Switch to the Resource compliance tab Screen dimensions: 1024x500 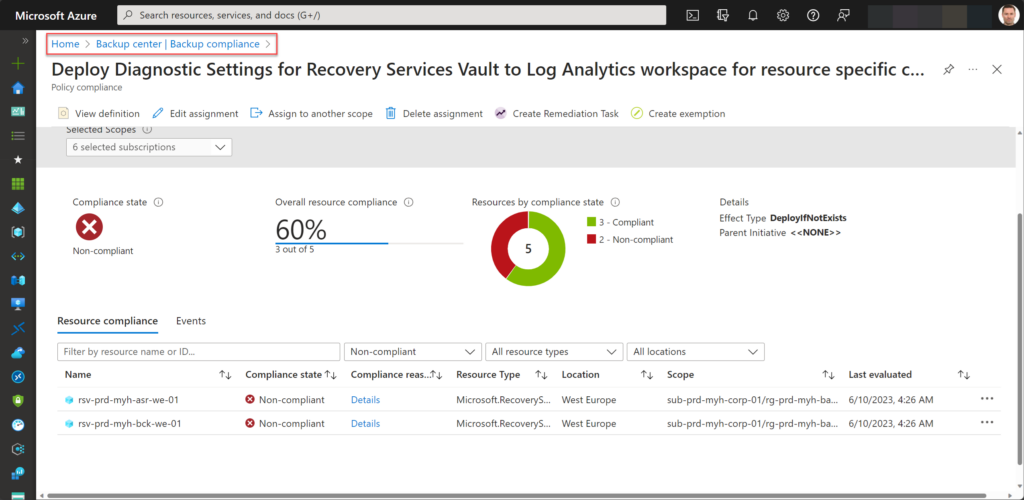pyautogui.click(x=108, y=320)
